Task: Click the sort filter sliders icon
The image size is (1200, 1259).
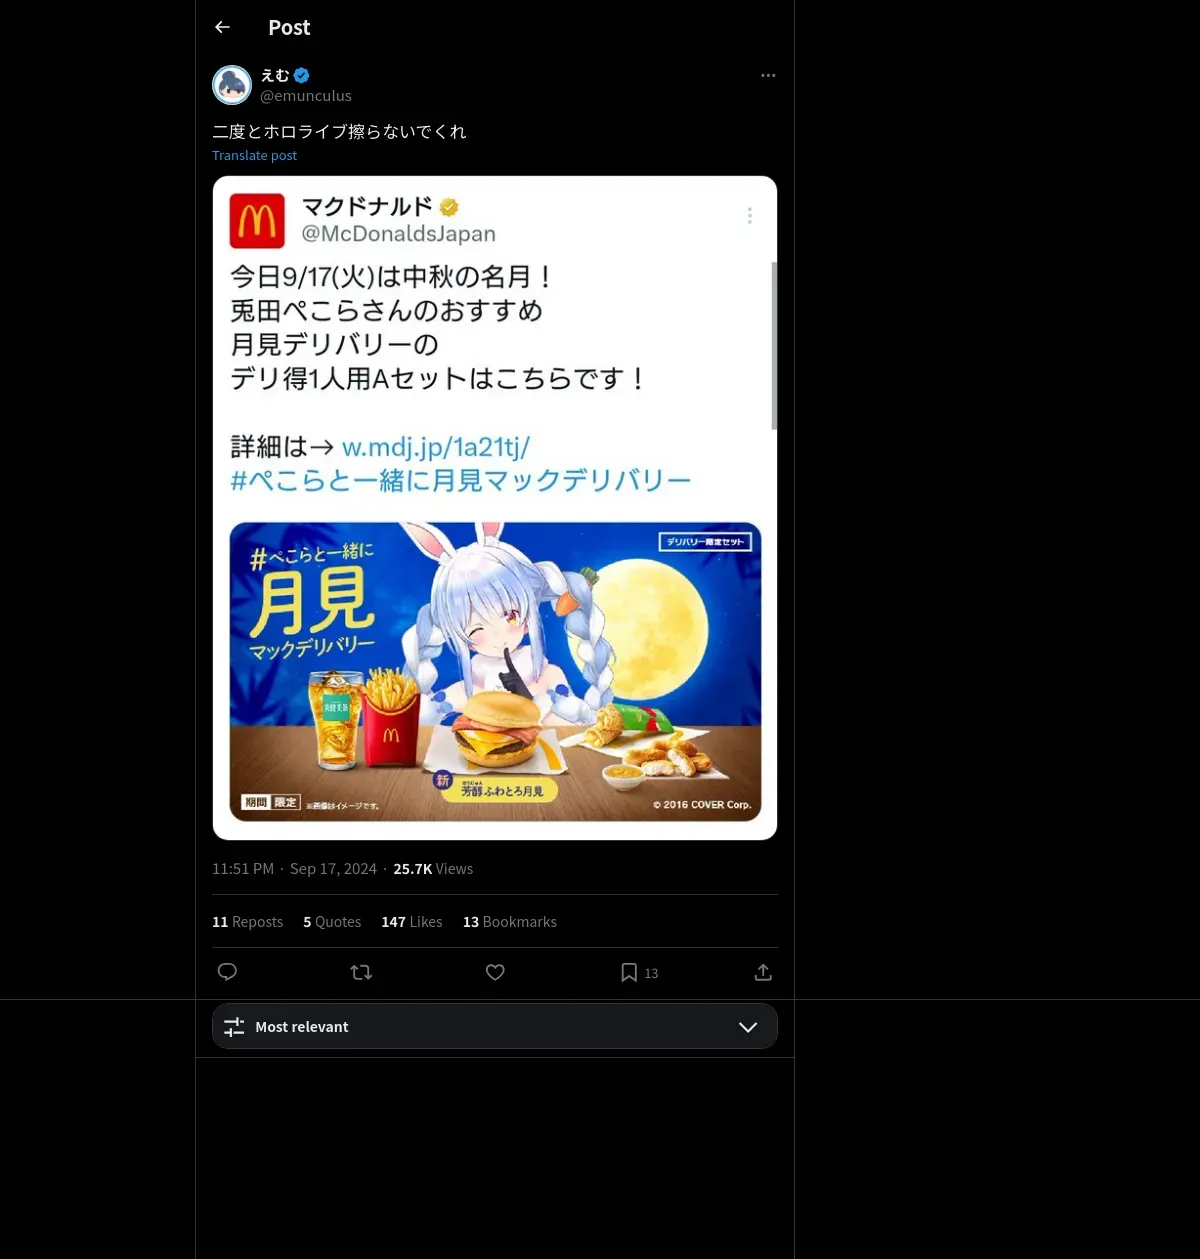Action: point(234,1027)
